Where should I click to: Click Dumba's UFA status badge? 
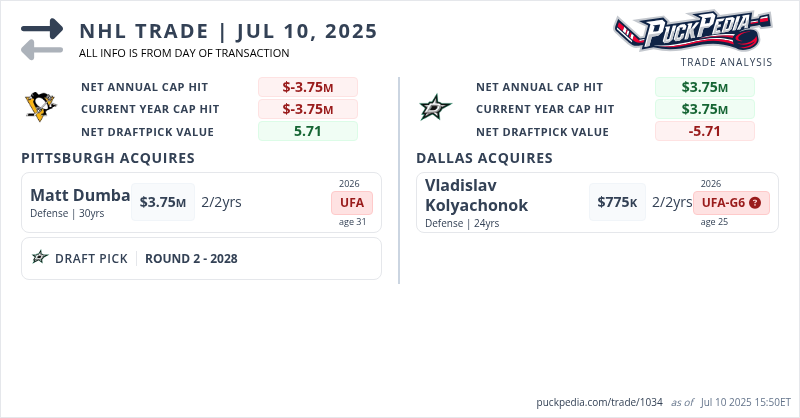[353, 203]
